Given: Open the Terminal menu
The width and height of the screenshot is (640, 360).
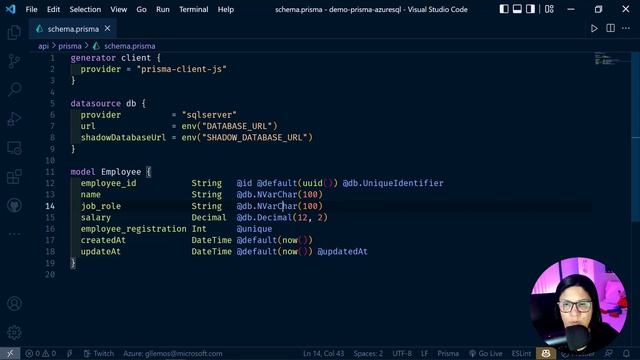Looking at the screenshot, I should pos(193,9).
